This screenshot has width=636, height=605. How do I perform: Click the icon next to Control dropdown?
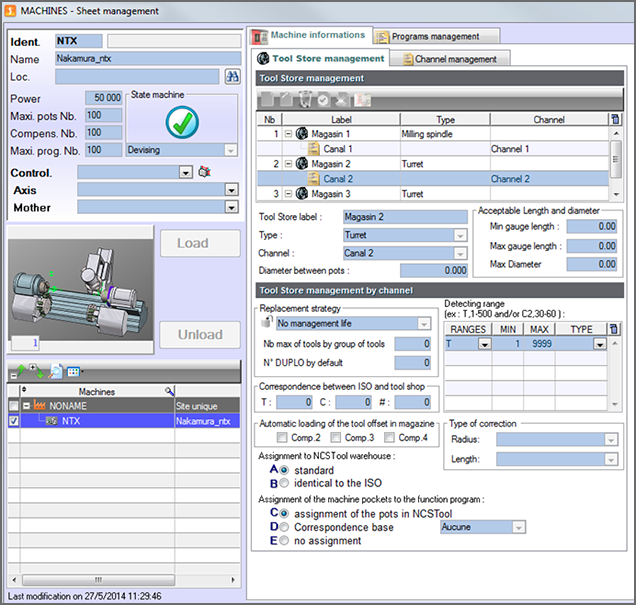[204, 172]
